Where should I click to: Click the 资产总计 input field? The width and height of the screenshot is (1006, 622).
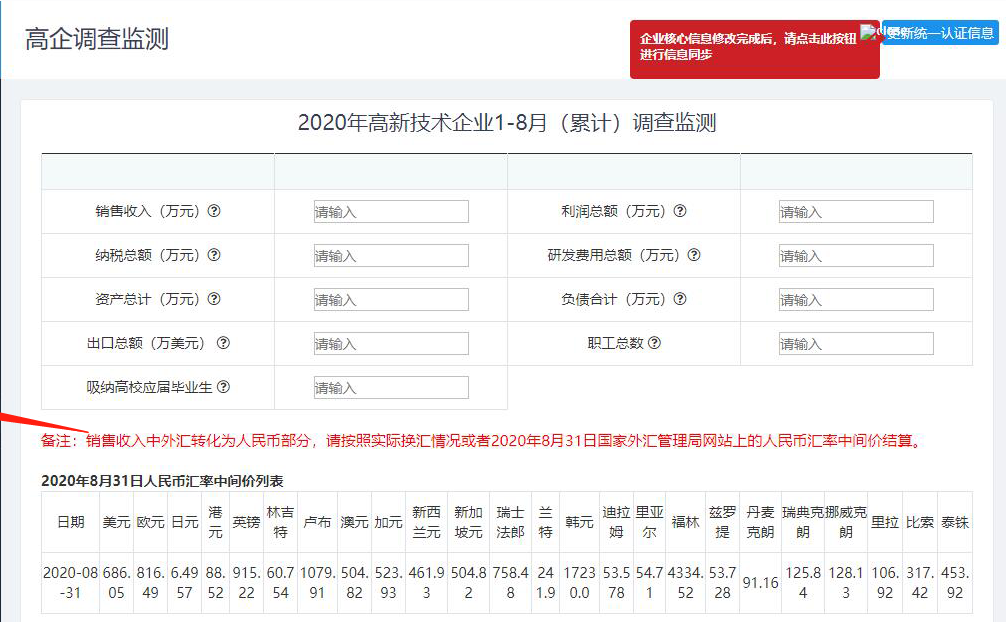click(x=391, y=300)
